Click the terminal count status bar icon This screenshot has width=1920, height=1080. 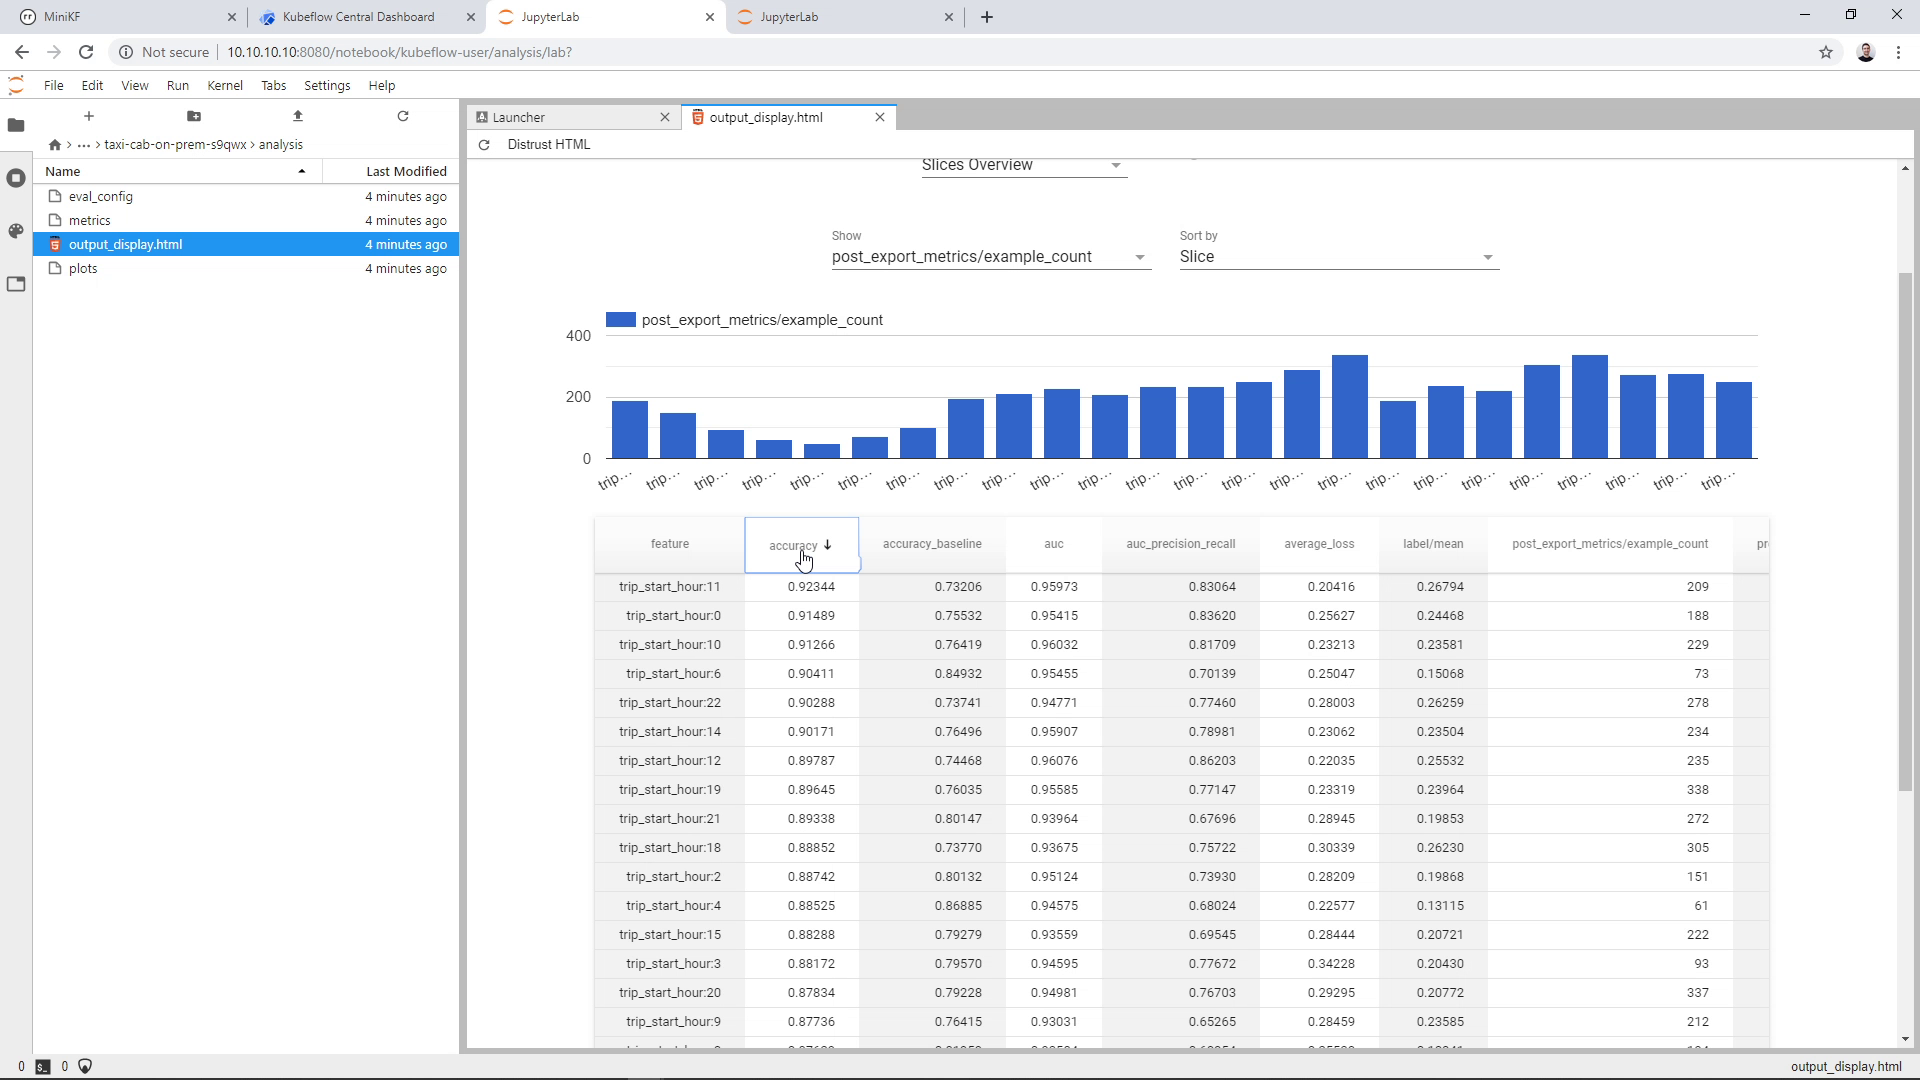coord(43,1067)
